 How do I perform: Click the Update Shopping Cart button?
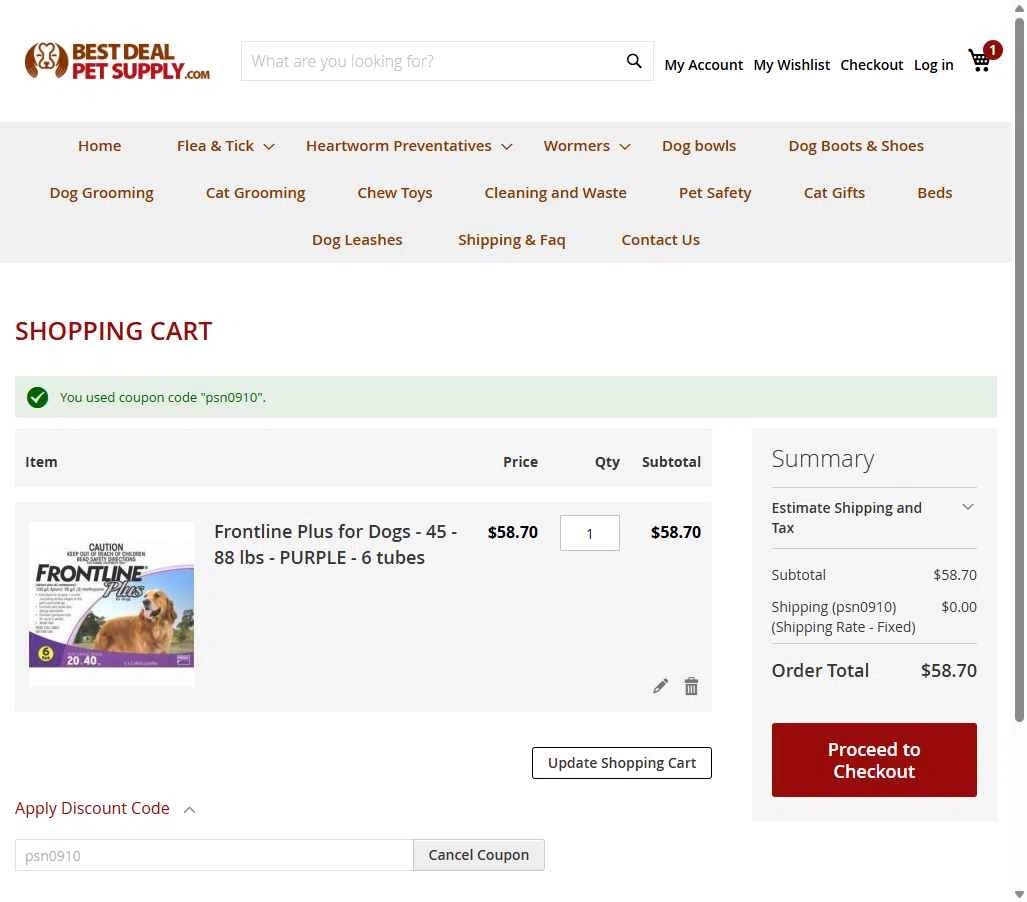(x=622, y=763)
